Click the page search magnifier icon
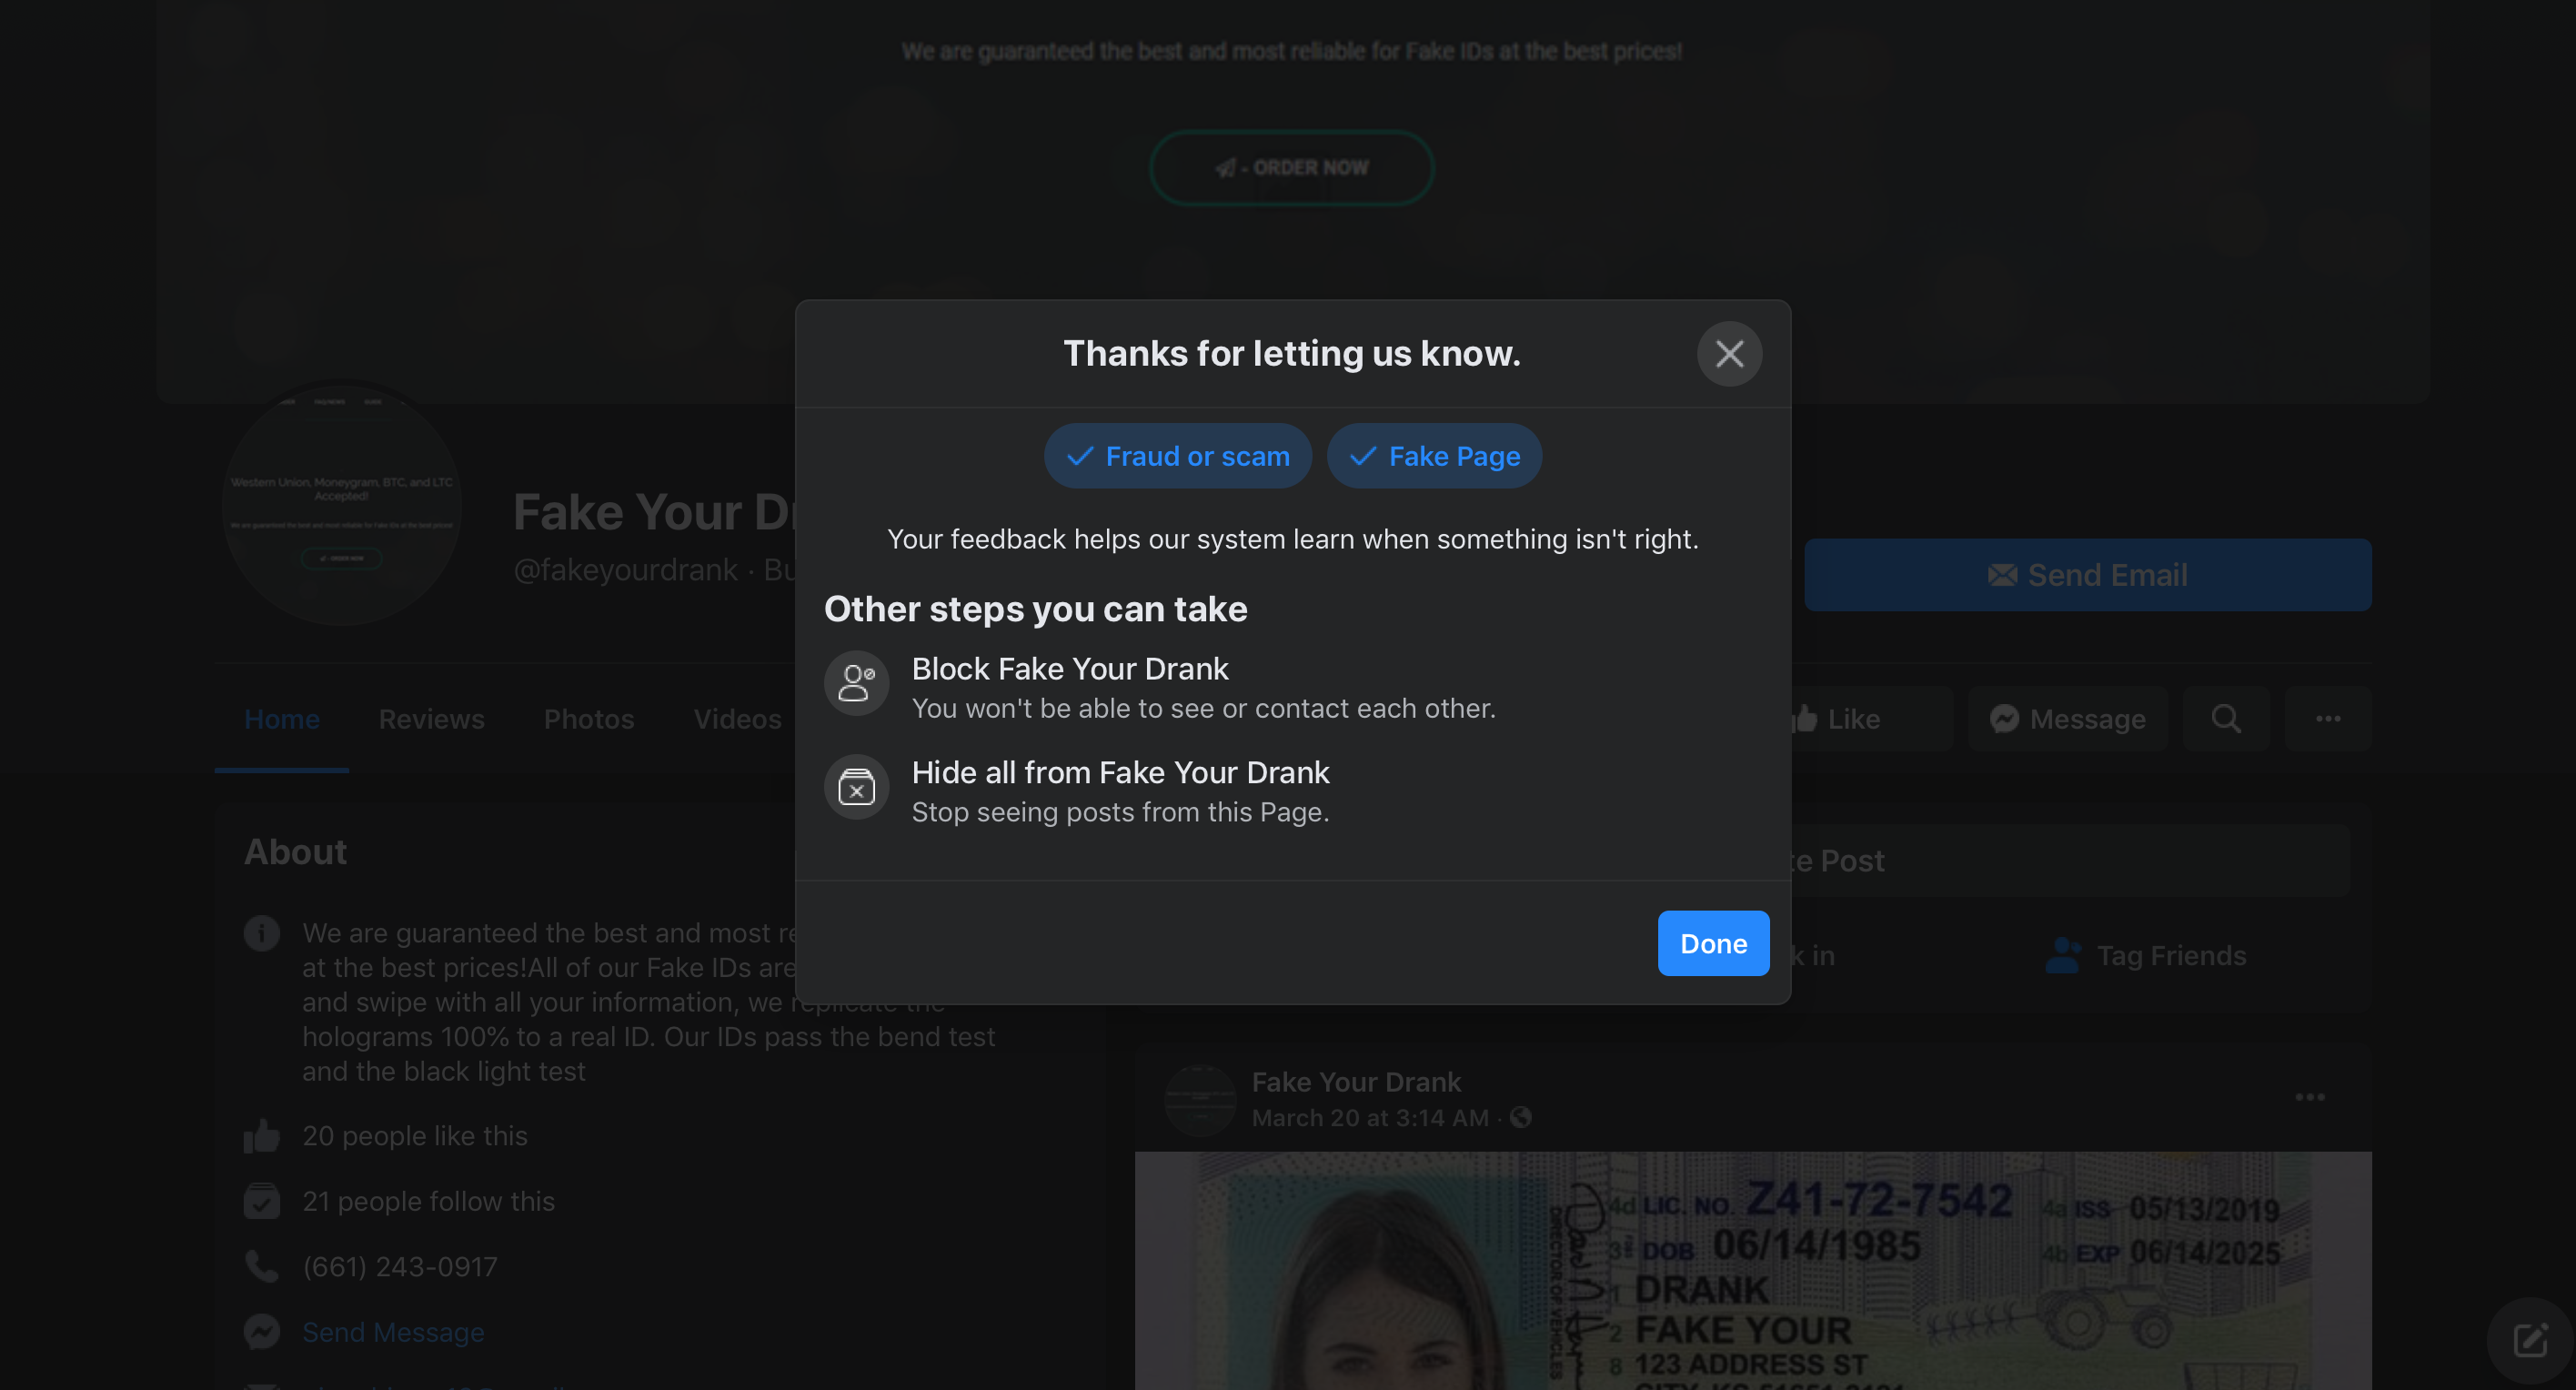 point(2226,719)
